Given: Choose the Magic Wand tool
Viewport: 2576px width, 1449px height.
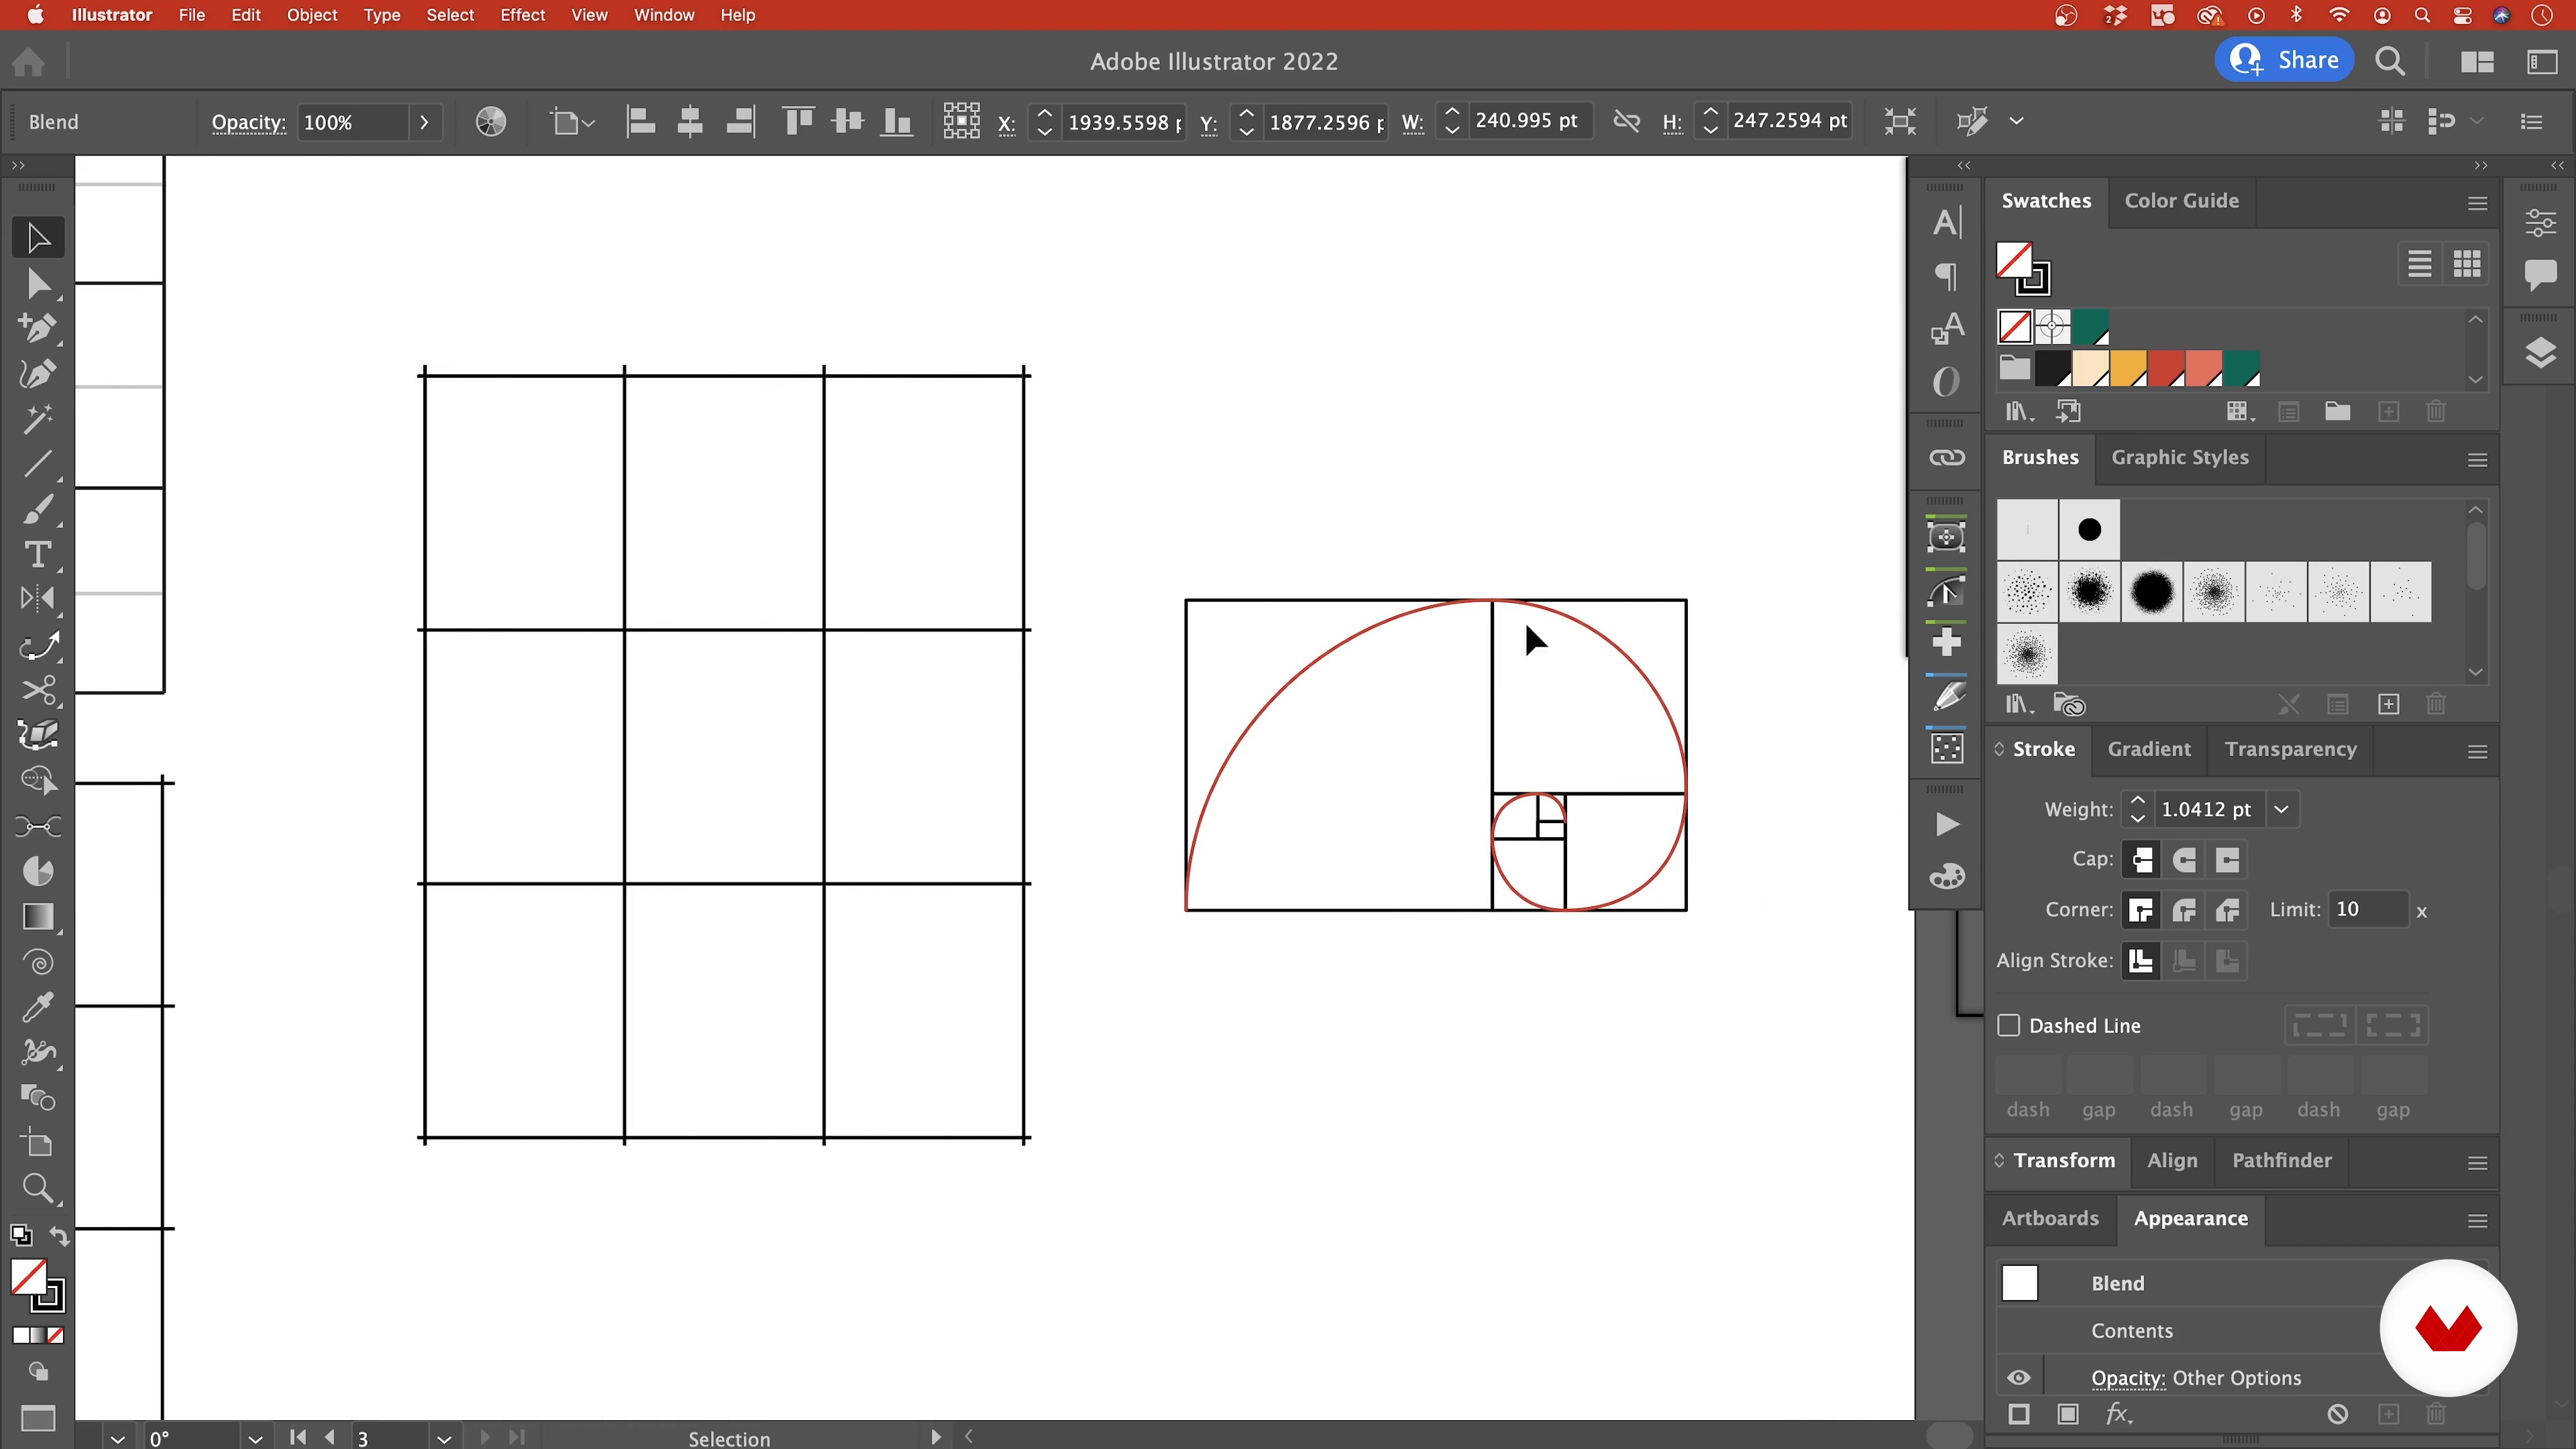Looking at the screenshot, I should 38,418.
